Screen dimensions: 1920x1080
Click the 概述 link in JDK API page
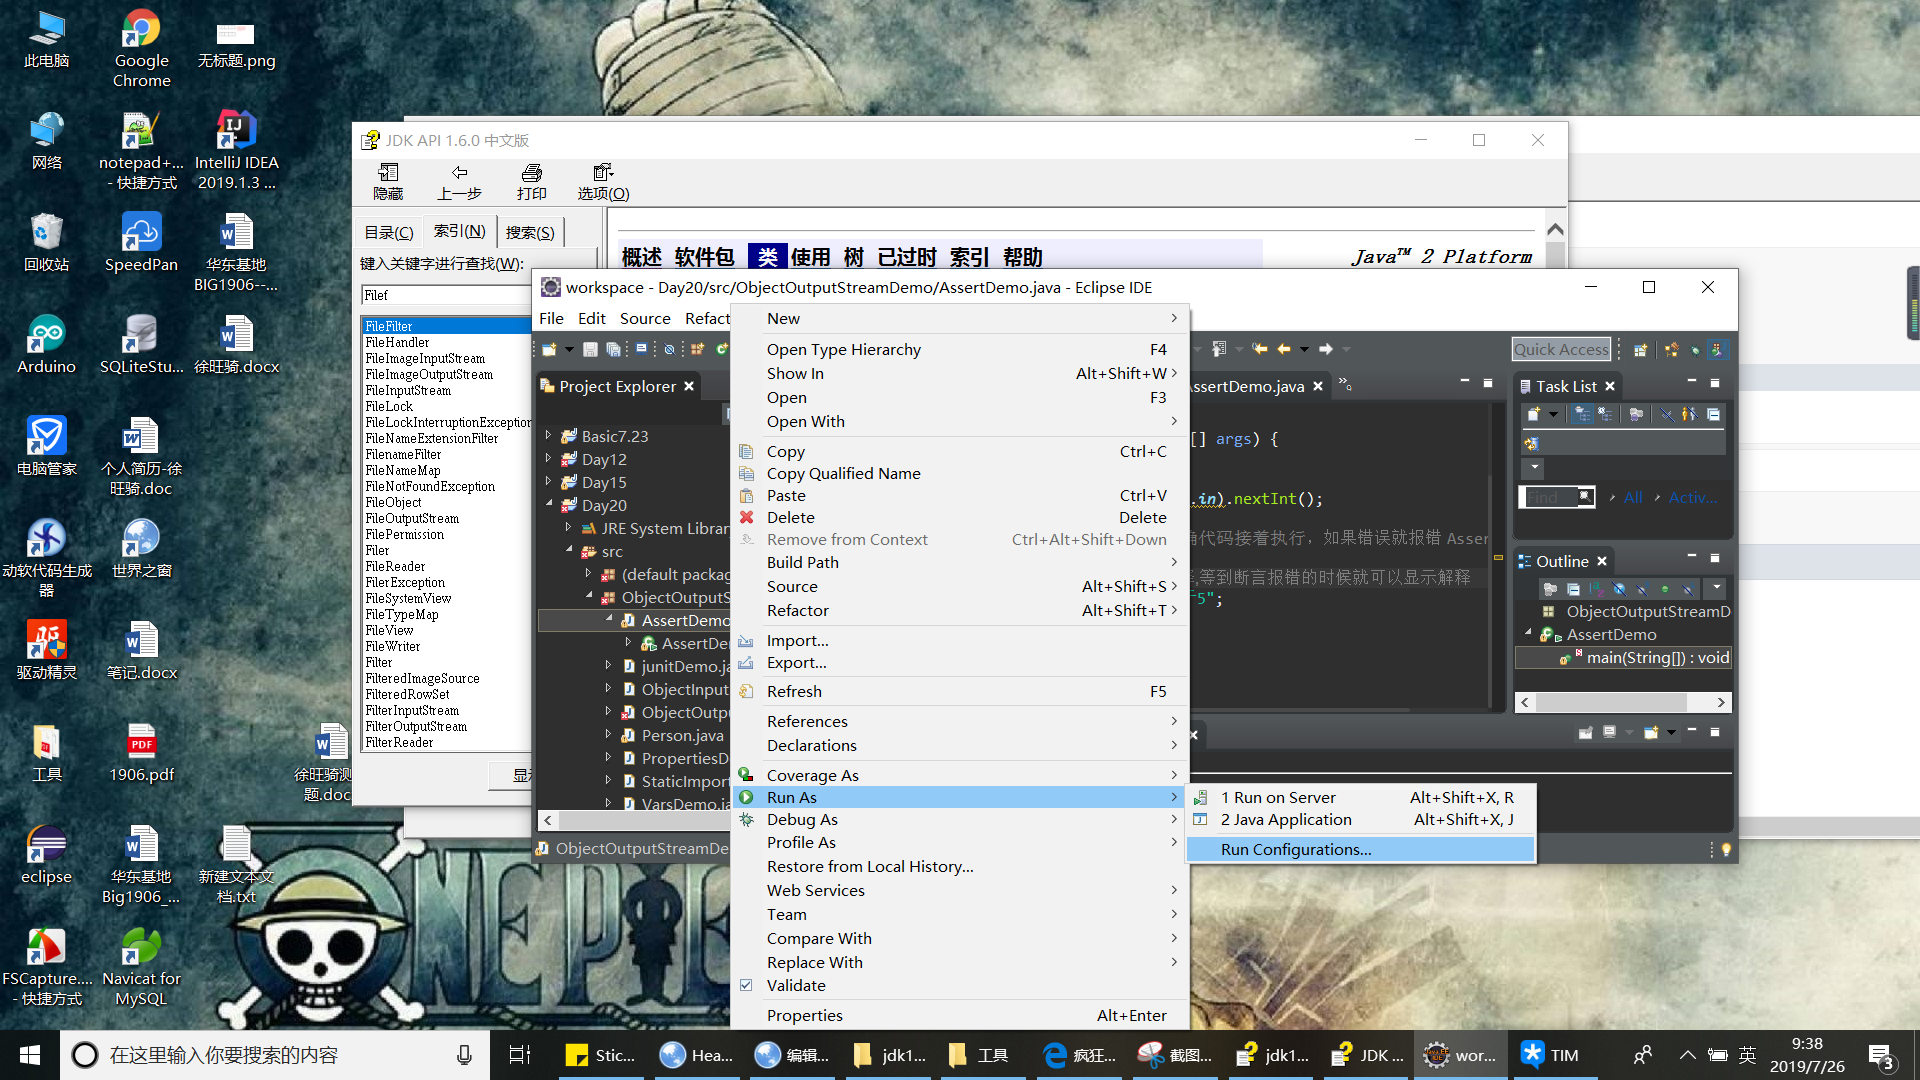coord(641,257)
